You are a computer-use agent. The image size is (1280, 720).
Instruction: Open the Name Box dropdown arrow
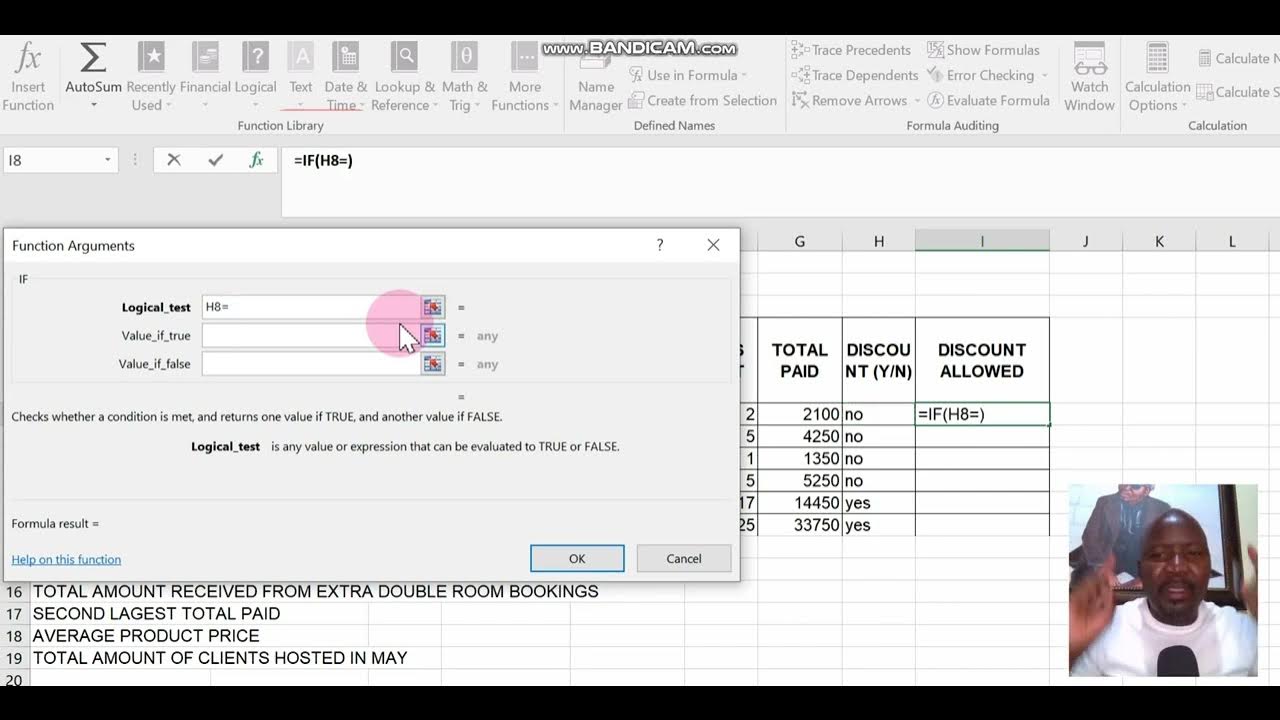click(107, 160)
